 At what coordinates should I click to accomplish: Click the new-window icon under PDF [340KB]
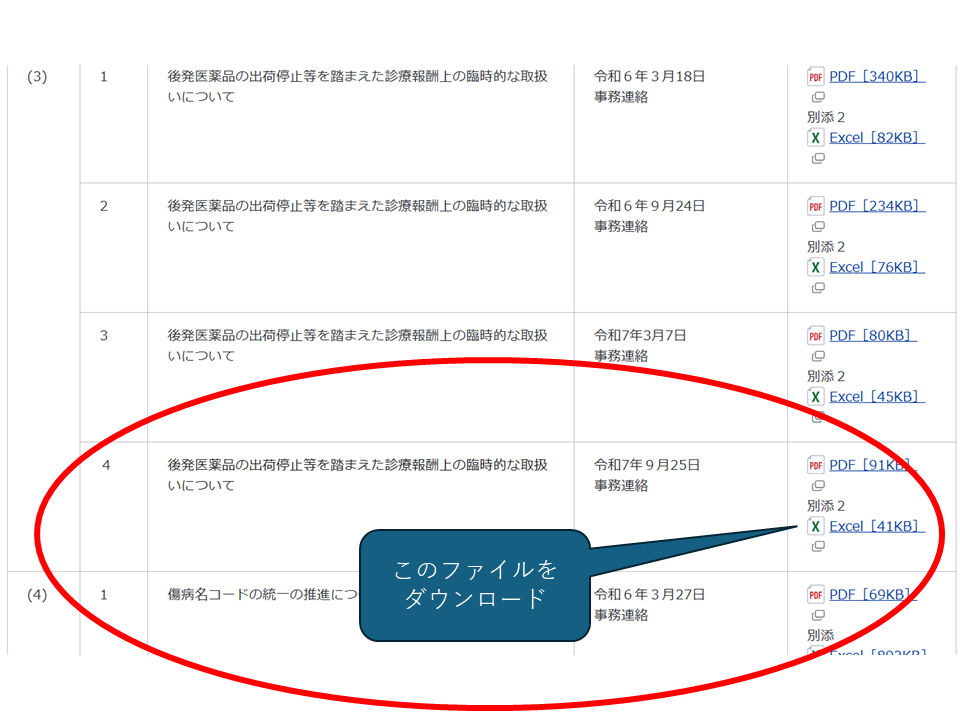point(817,97)
